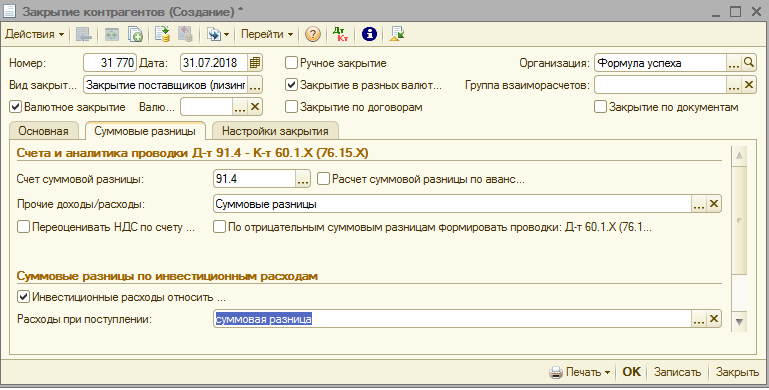Clear the Группа взаиморасчетов field
The width and height of the screenshot is (769, 390).
click(x=748, y=85)
